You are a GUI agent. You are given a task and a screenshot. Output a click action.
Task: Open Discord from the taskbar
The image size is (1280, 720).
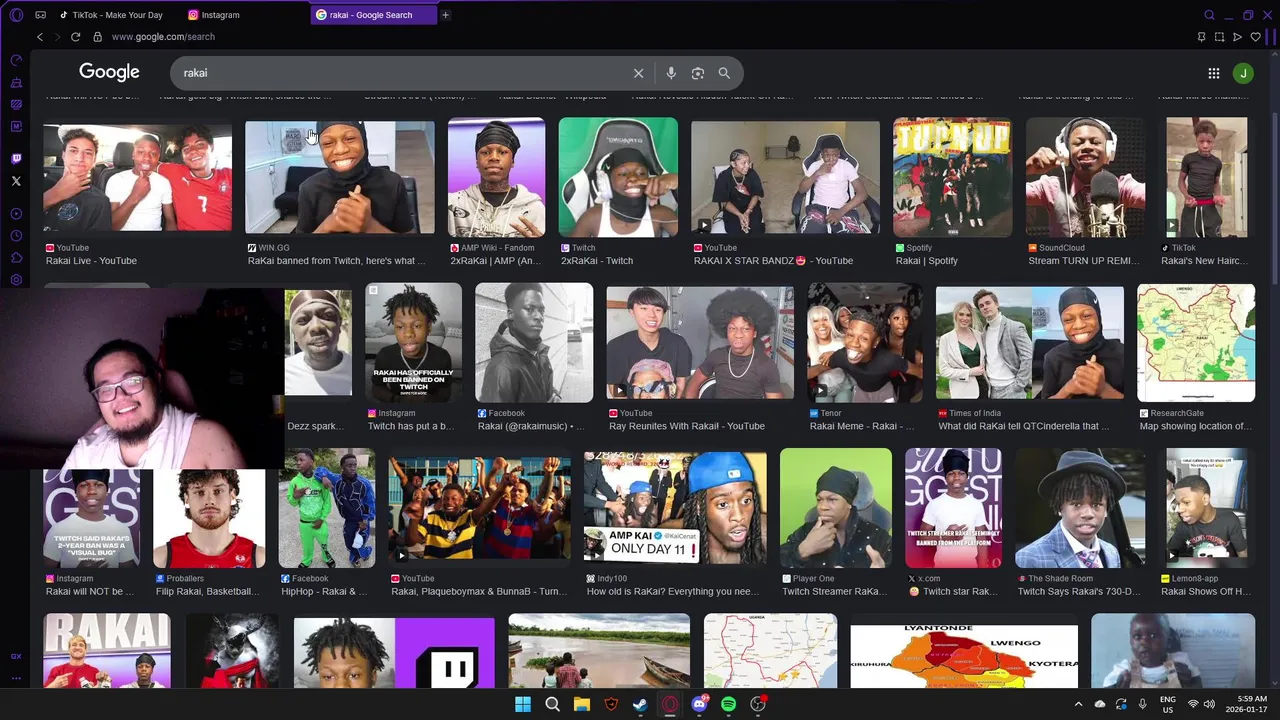(699, 704)
